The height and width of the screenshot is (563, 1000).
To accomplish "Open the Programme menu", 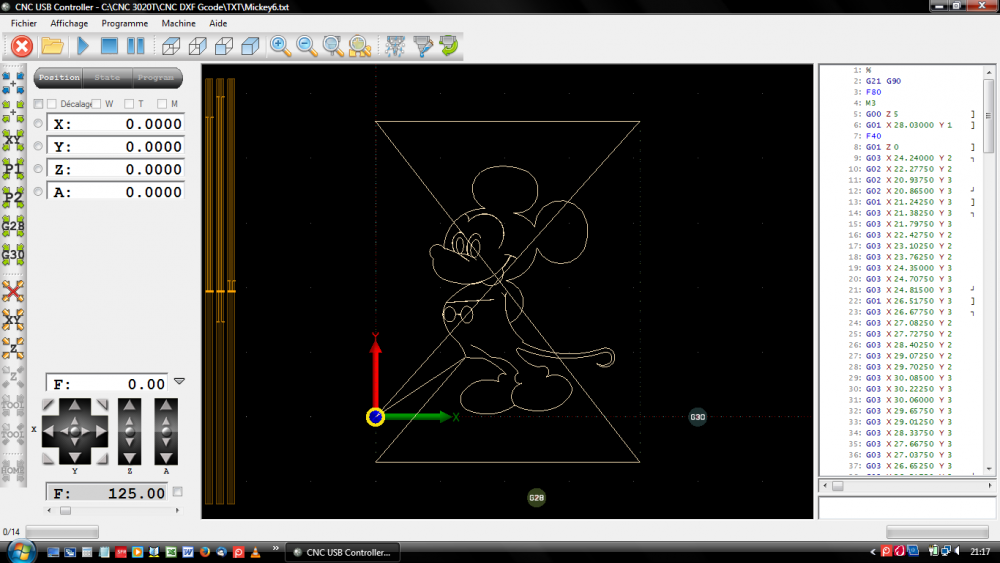I will click(124, 23).
